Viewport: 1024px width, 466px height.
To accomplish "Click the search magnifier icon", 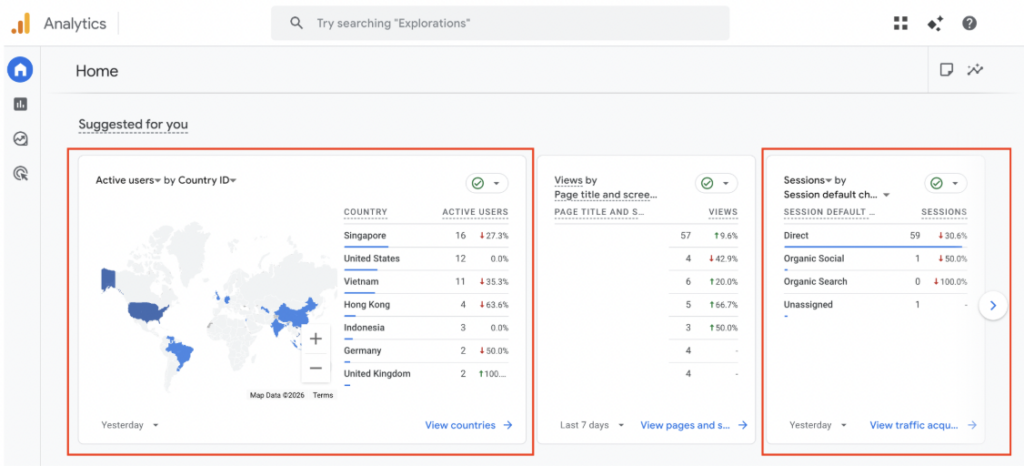I will click(296, 23).
